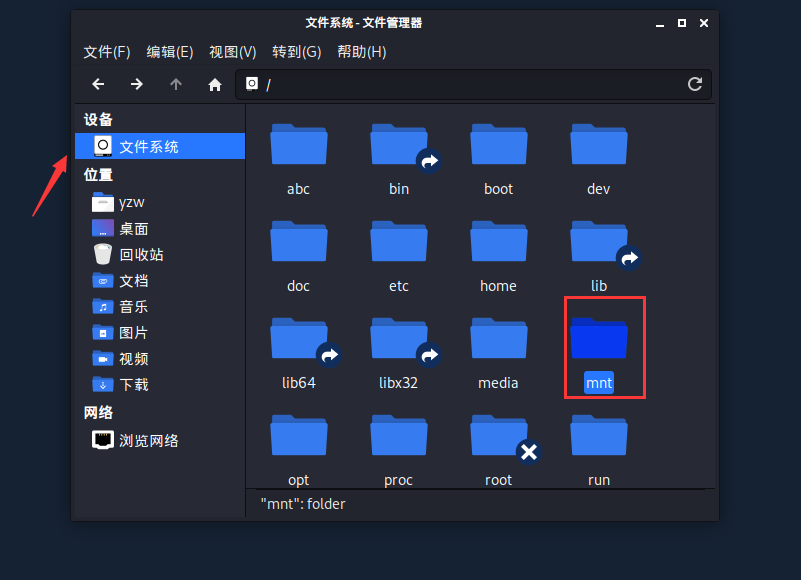Open the Trash (回收站) in sidebar
Screen dimensions: 801x580
pos(140,255)
